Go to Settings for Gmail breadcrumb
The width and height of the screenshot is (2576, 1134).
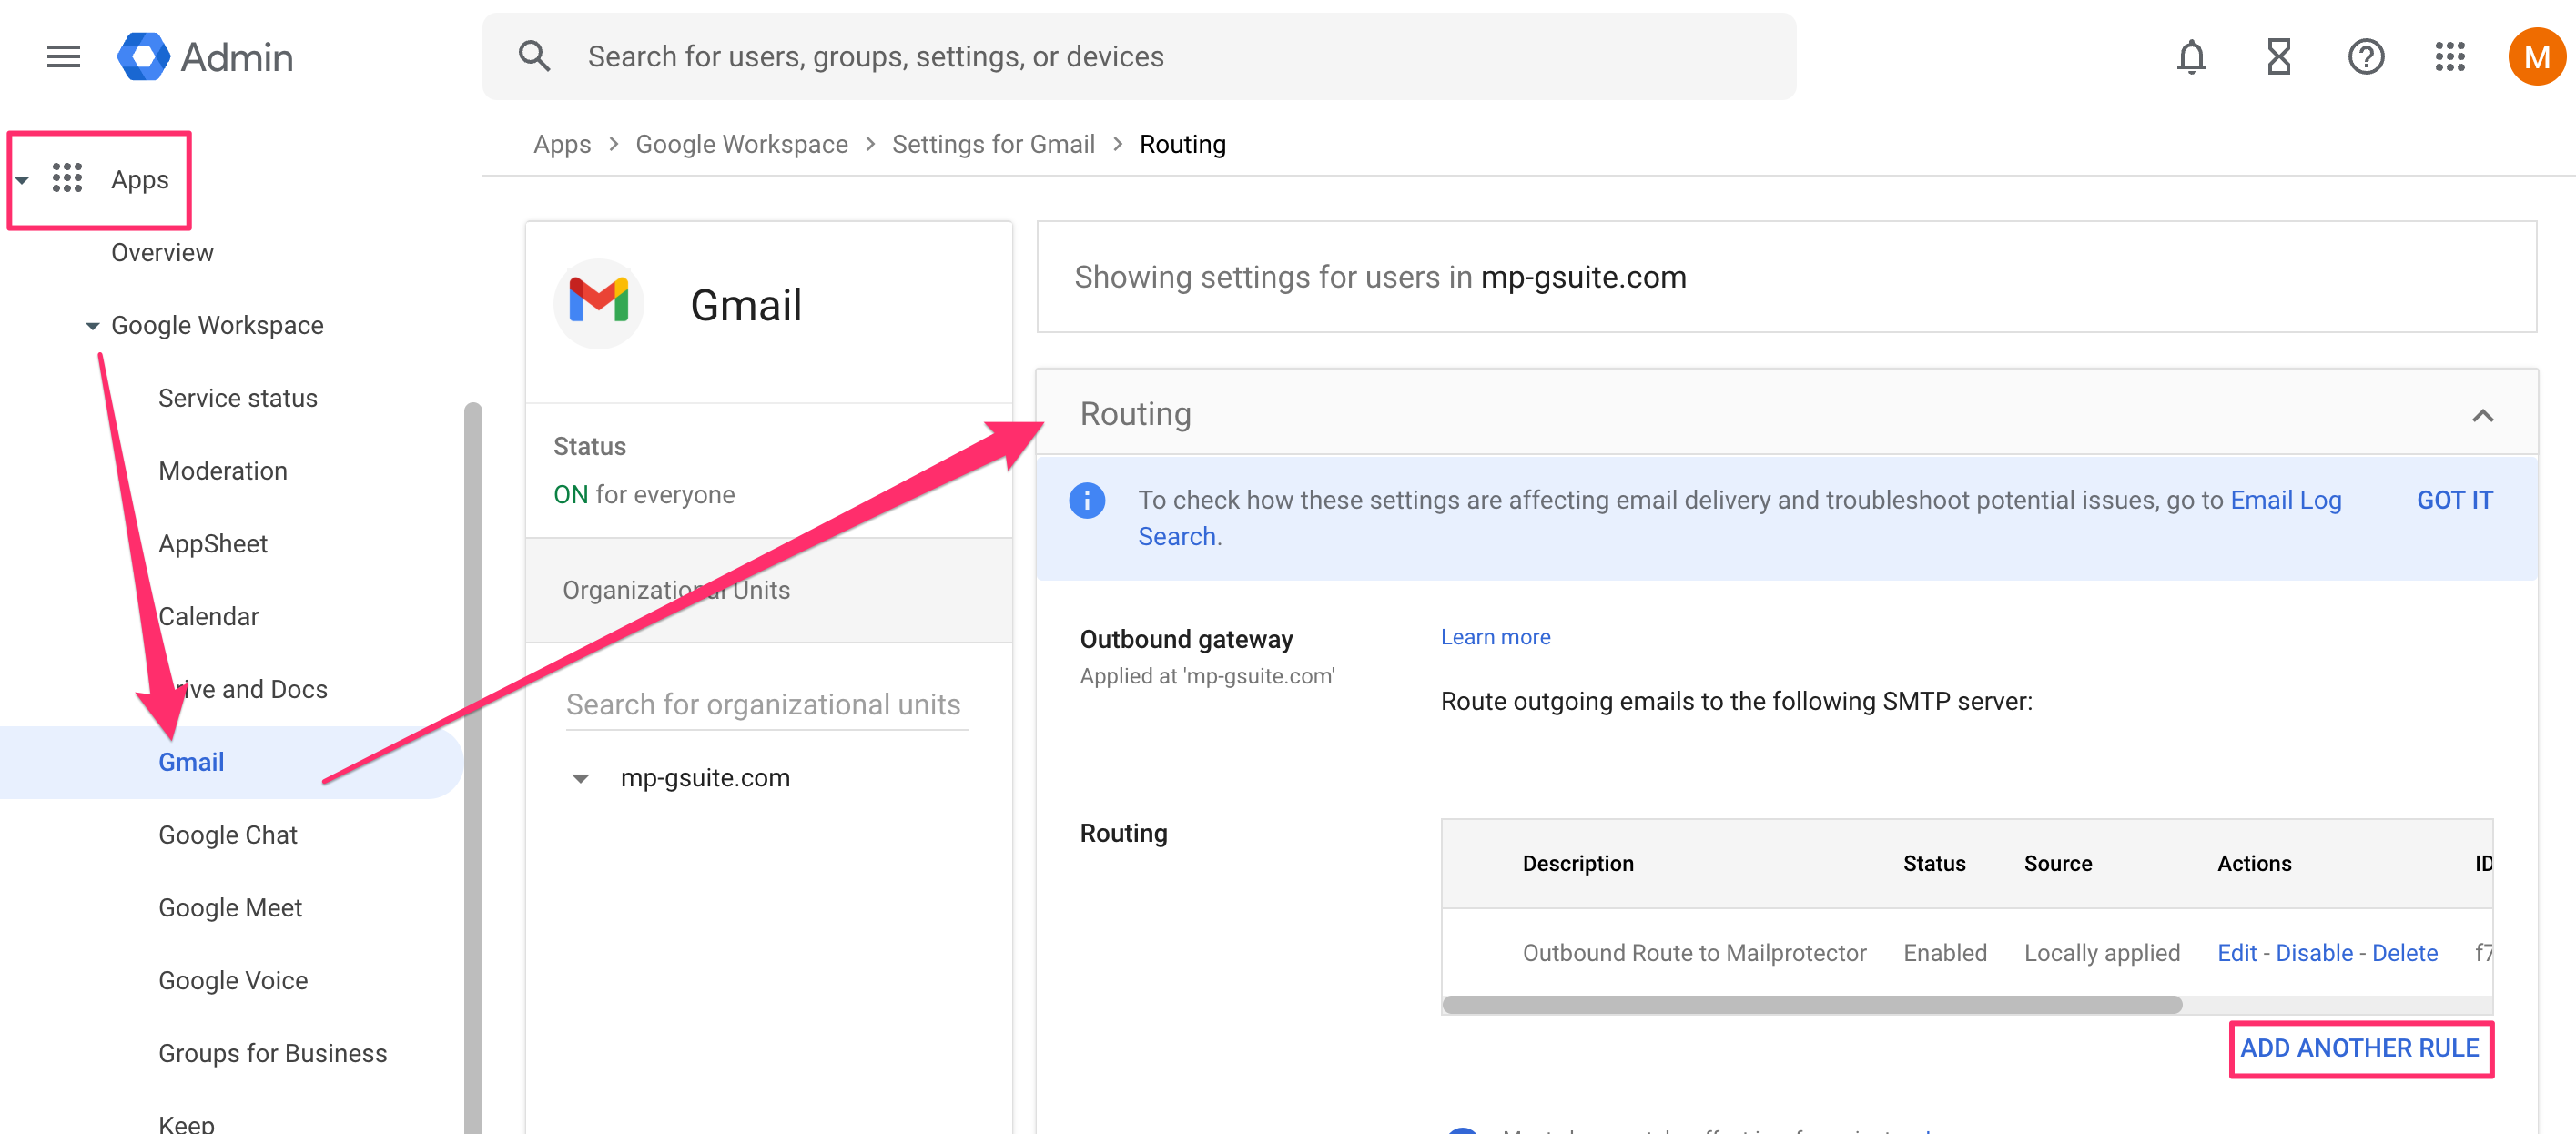[x=993, y=145]
